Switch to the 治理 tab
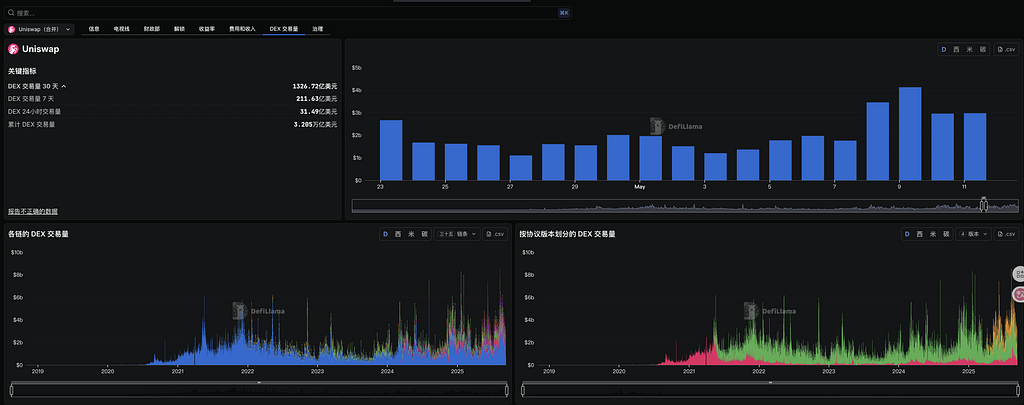 pos(317,30)
